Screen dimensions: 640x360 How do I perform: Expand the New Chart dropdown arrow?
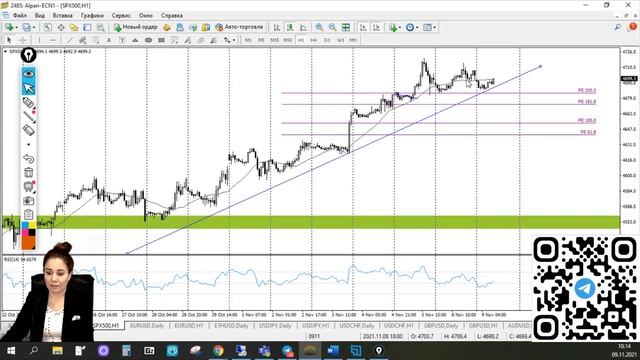pyautogui.click(x=16, y=27)
